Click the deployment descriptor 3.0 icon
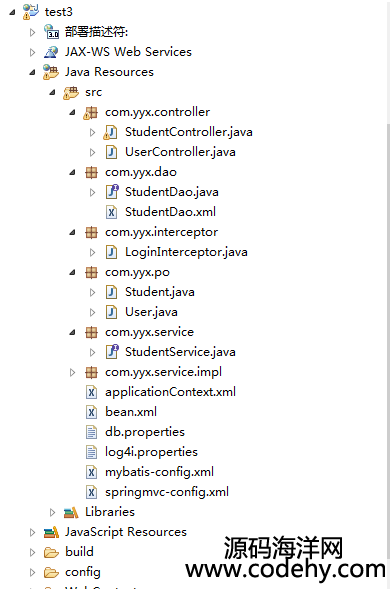 click(x=51, y=32)
